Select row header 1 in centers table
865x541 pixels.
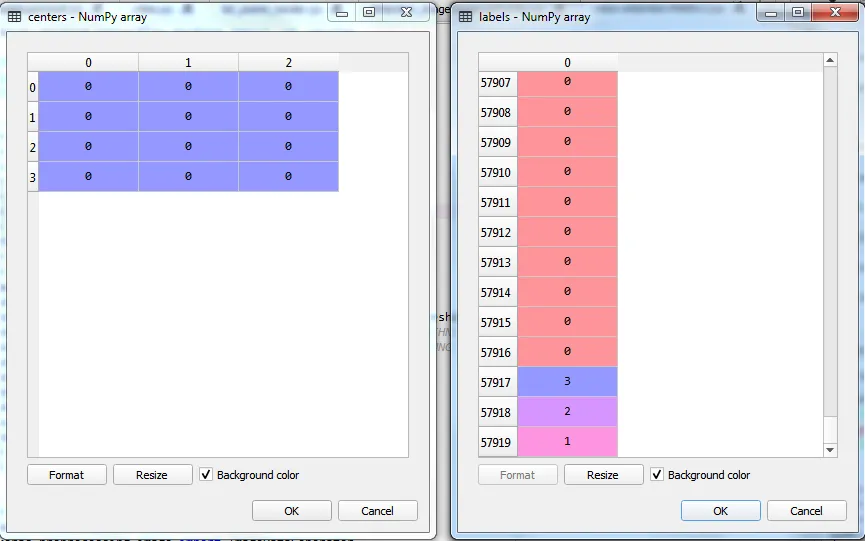click(x=33, y=116)
